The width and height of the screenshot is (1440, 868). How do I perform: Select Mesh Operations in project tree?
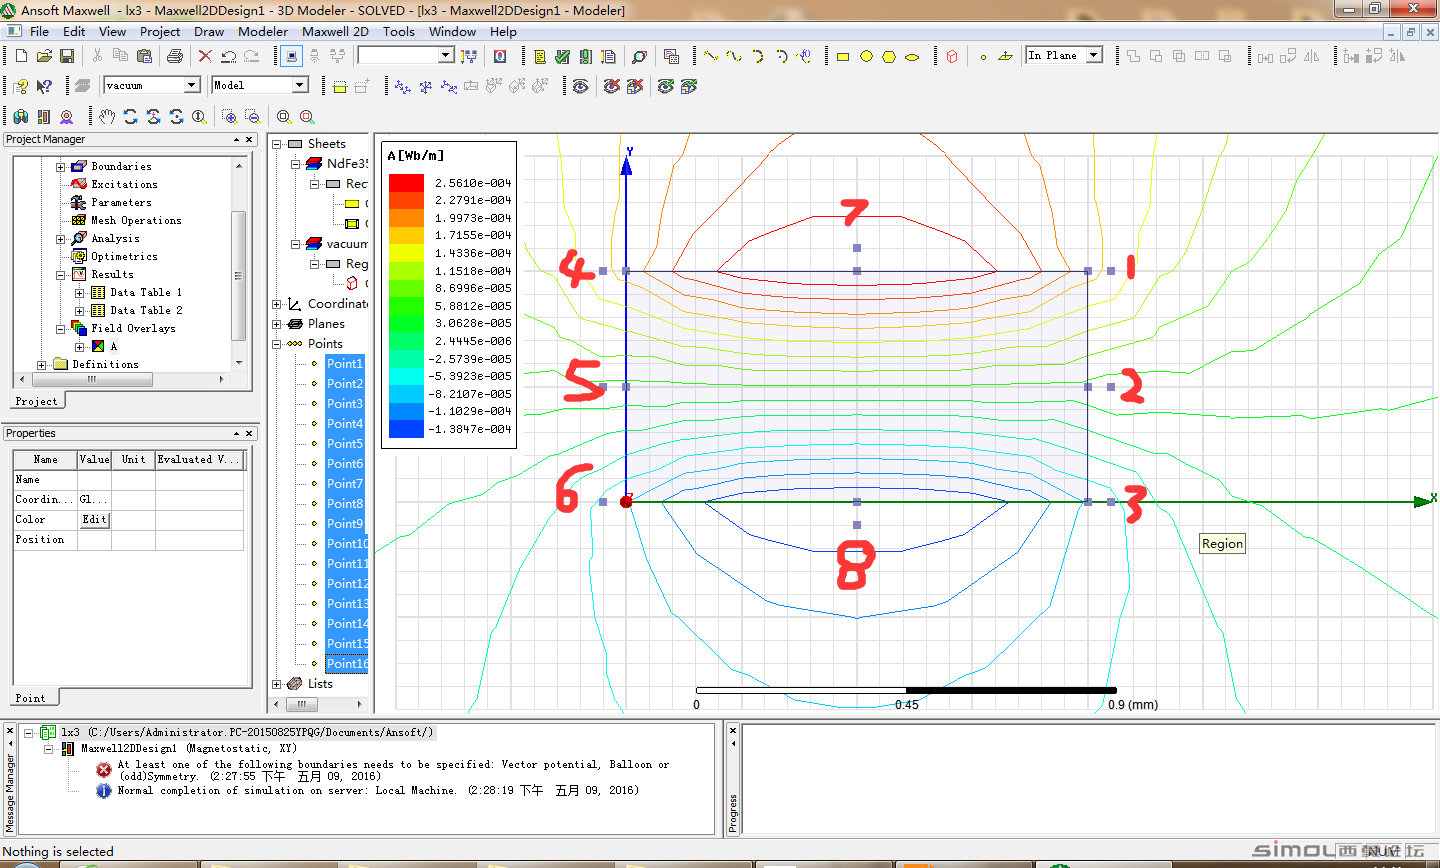point(136,221)
